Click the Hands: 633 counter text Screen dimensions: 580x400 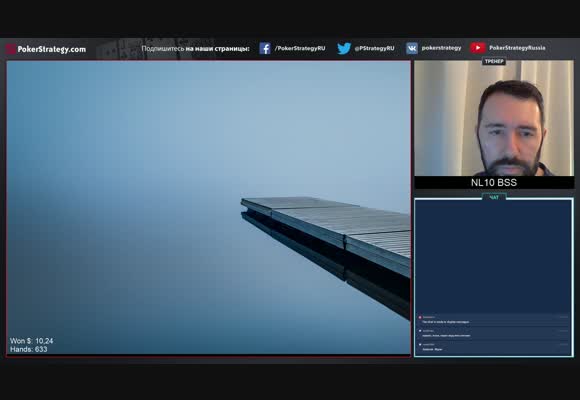(x=28, y=349)
